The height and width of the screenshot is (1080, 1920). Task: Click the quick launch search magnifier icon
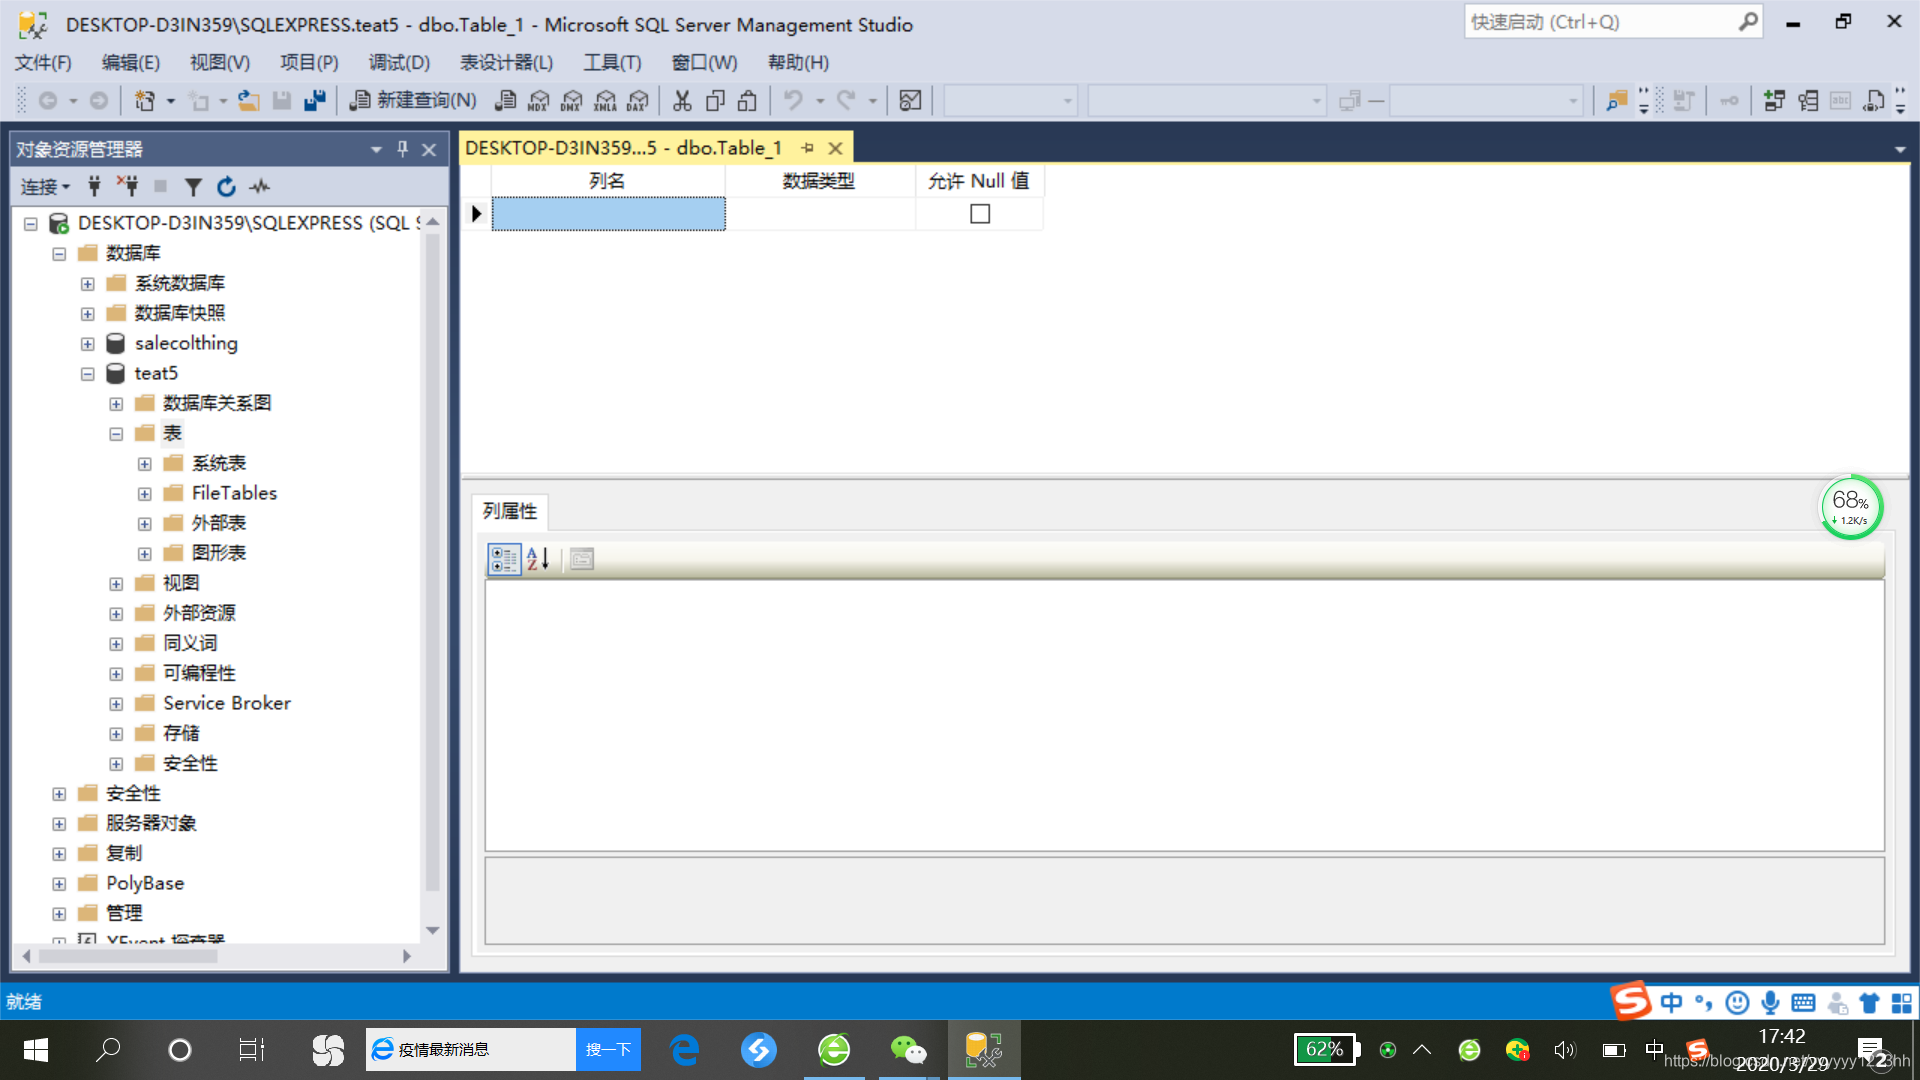[1747, 22]
